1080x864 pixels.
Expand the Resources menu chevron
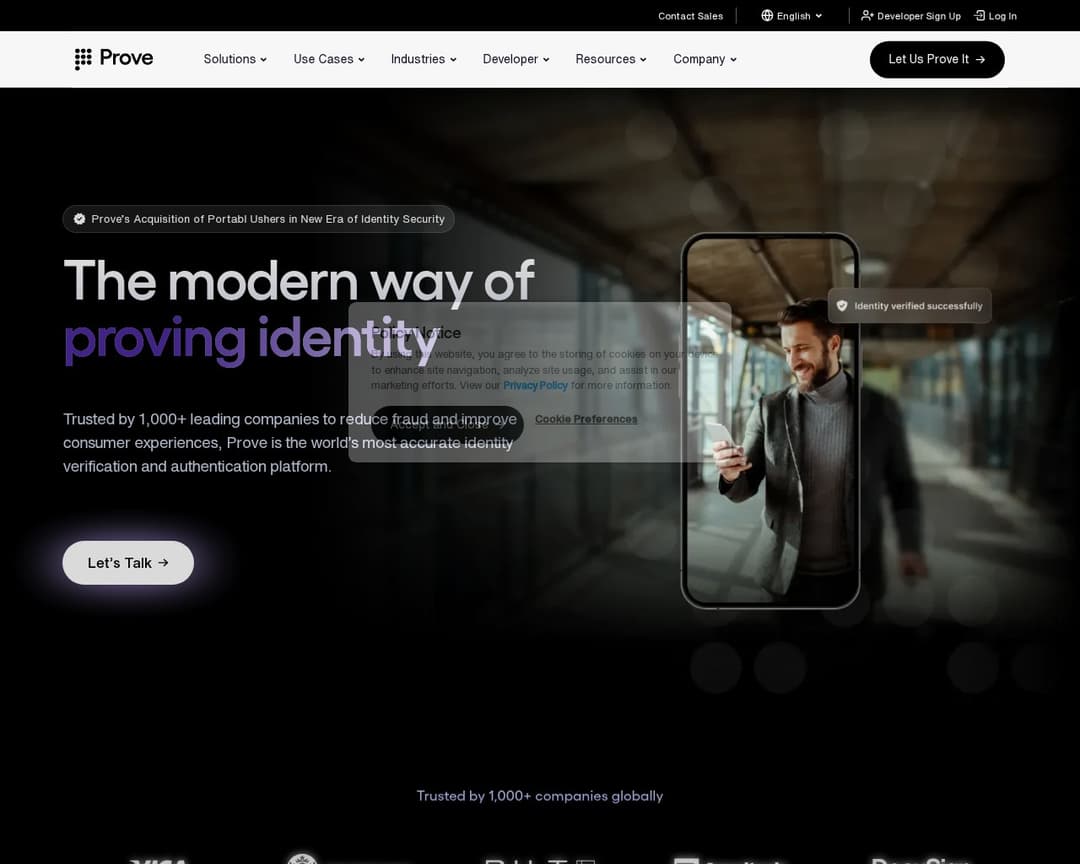pos(643,60)
